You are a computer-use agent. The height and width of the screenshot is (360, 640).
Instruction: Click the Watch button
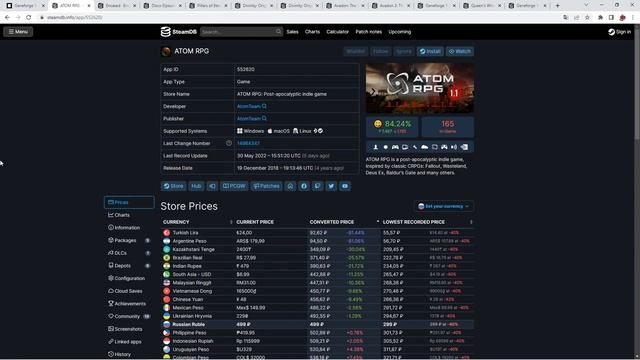460,51
